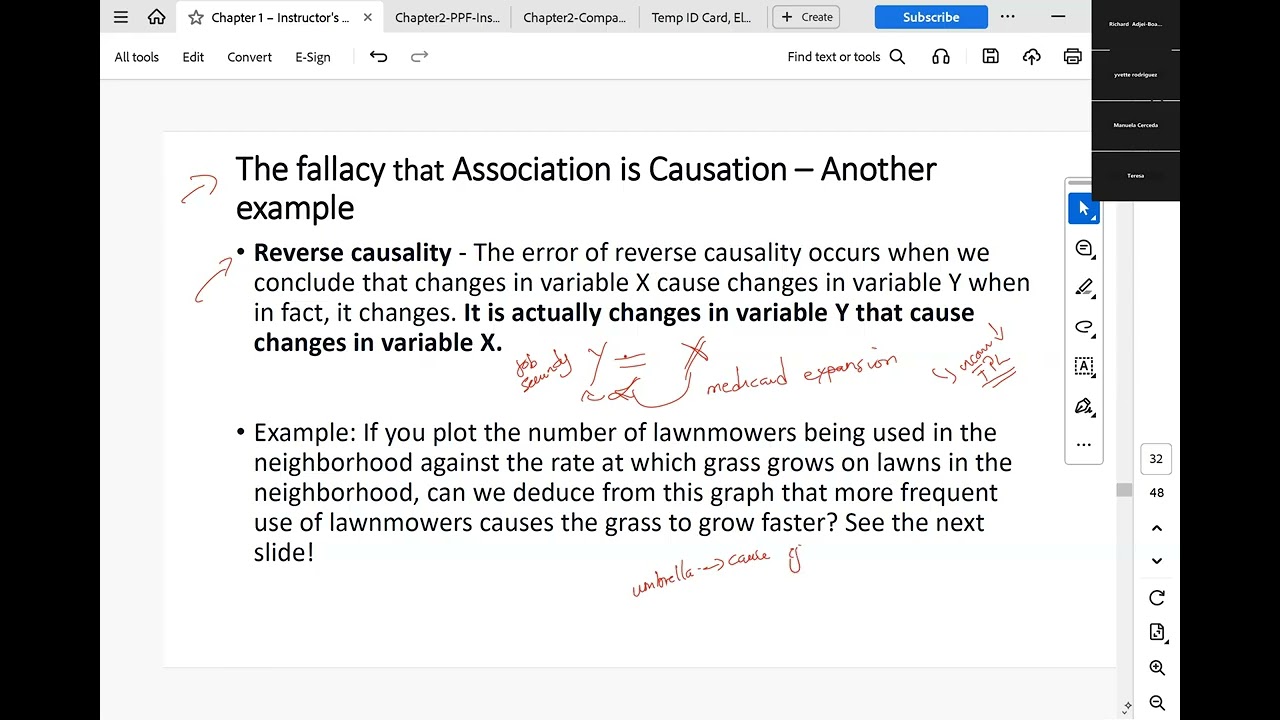Select the text box tool
The image size is (1280, 720).
pos(1083,366)
